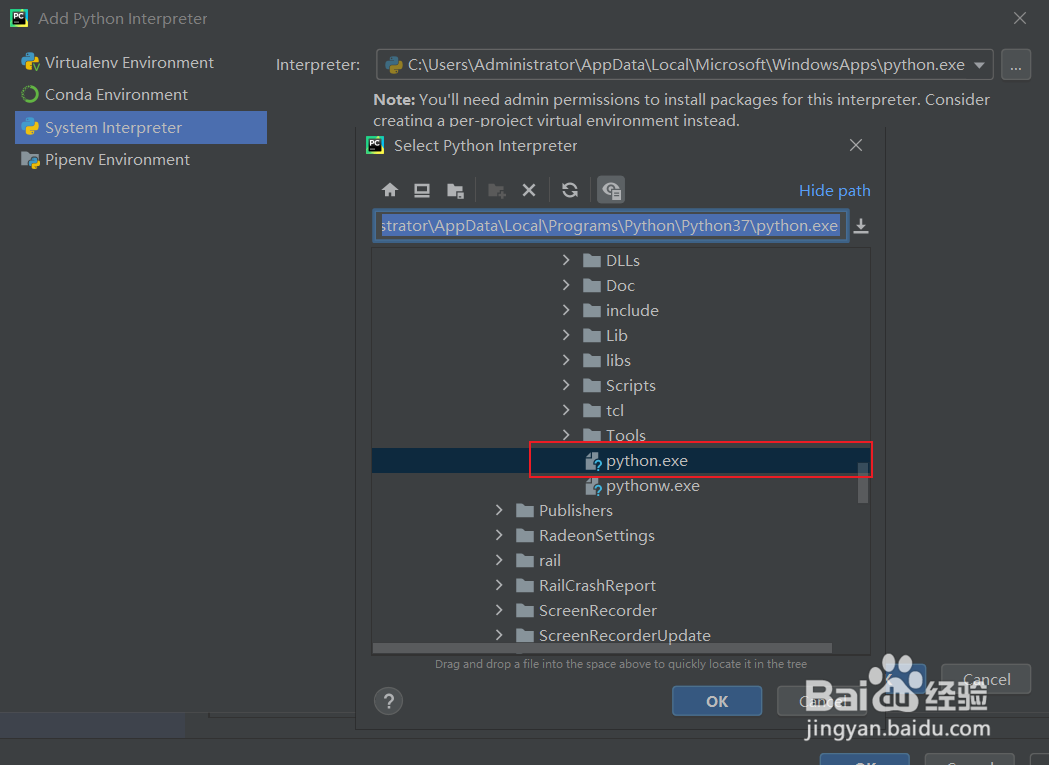
Task: Expand the DLLs folder
Action: [x=566, y=260]
